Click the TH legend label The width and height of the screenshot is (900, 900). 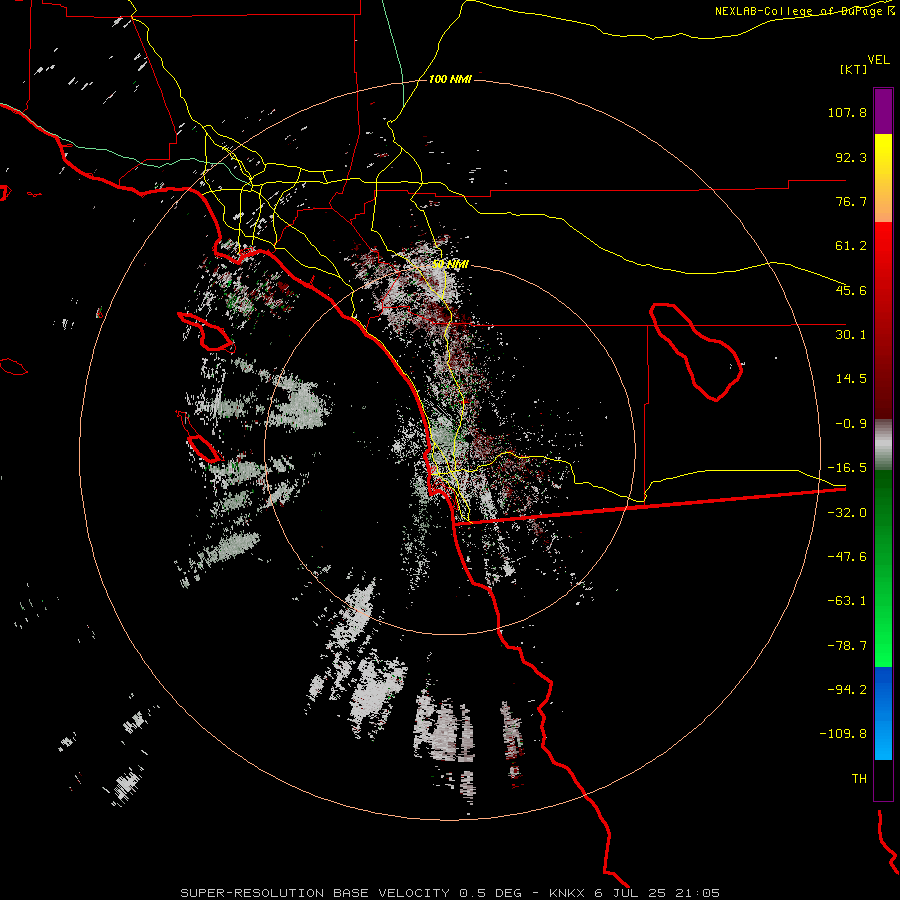point(859,779)
